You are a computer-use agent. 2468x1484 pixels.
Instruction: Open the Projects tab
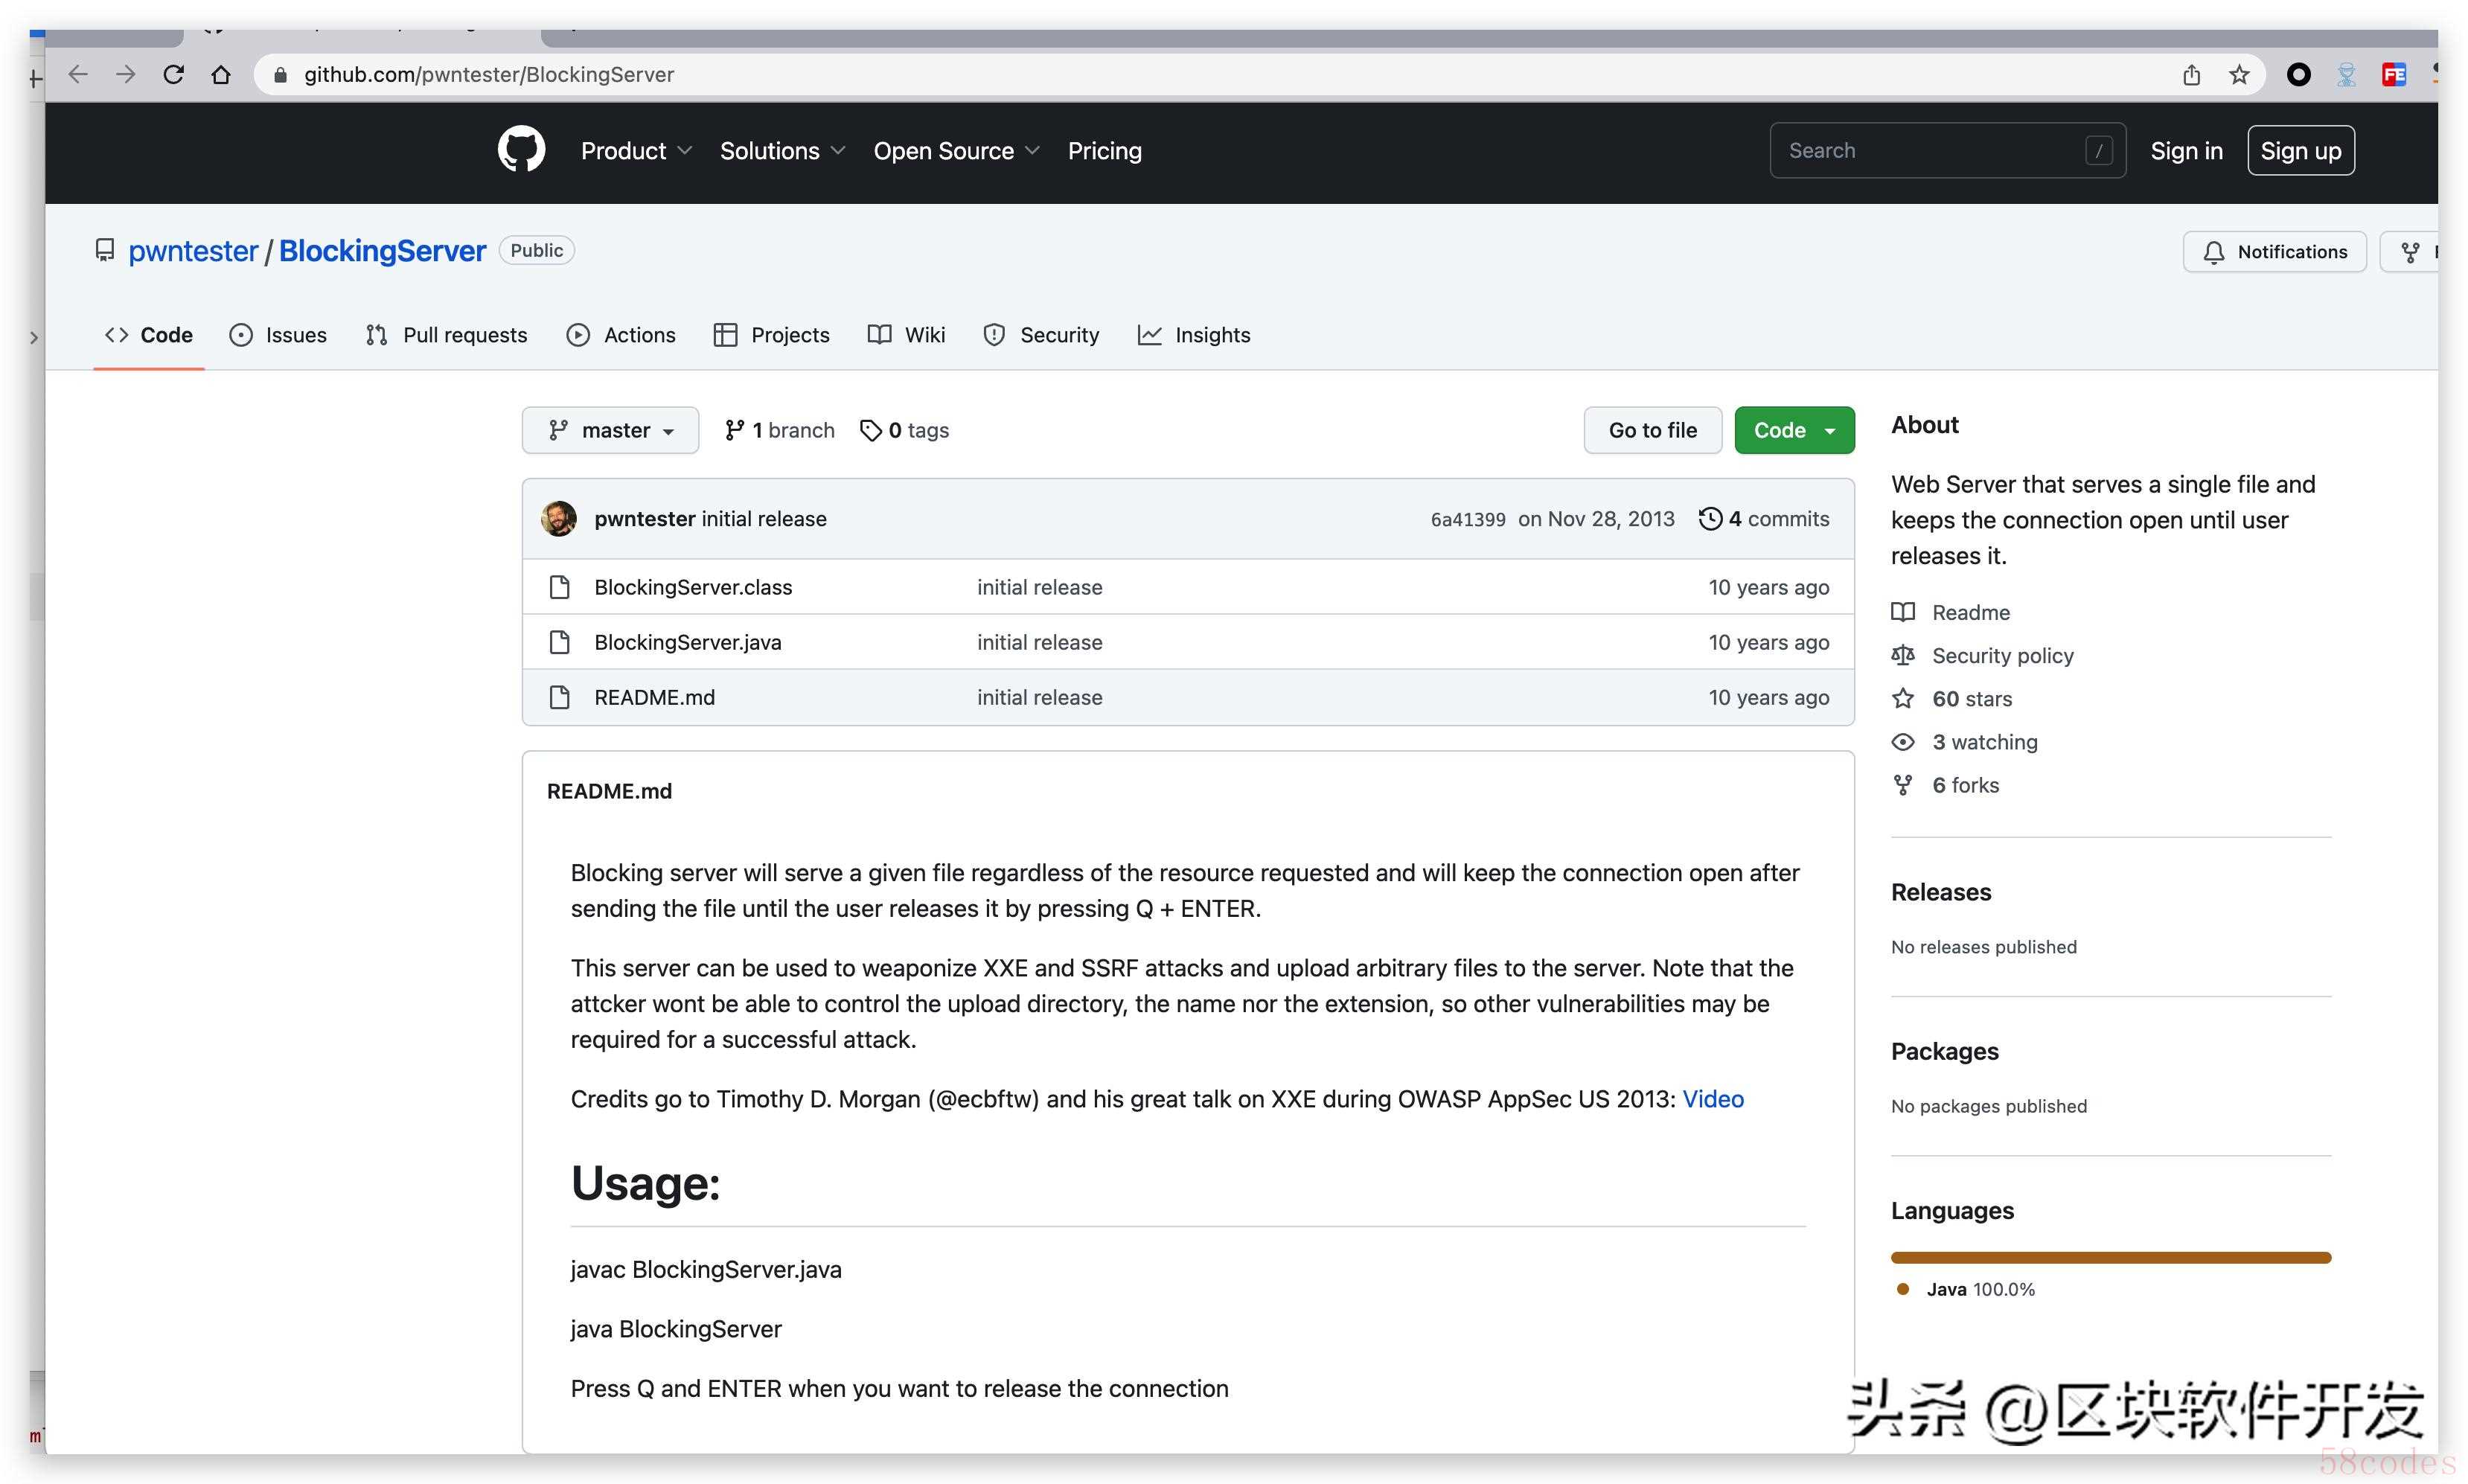771,335
